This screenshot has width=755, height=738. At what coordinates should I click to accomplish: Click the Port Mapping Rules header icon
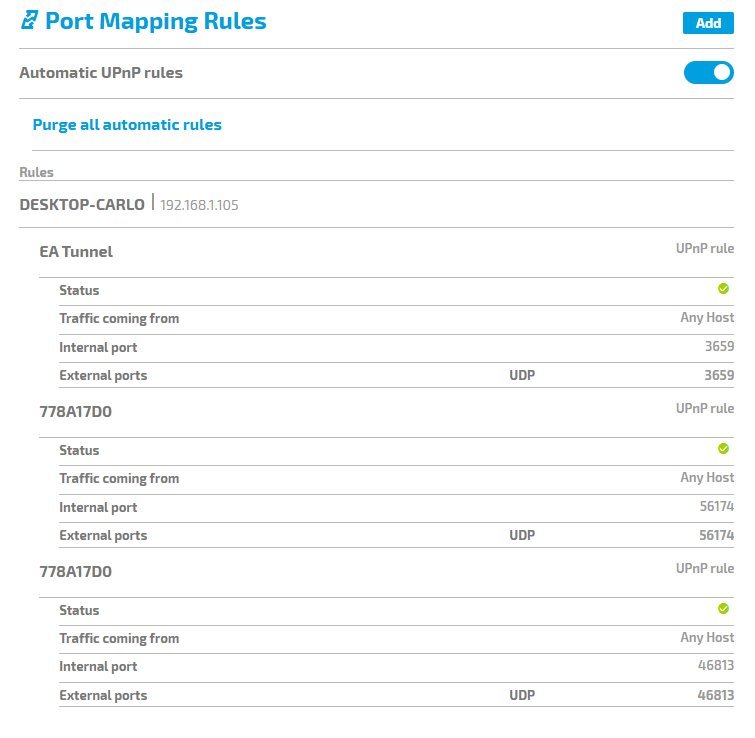(29, 21)
